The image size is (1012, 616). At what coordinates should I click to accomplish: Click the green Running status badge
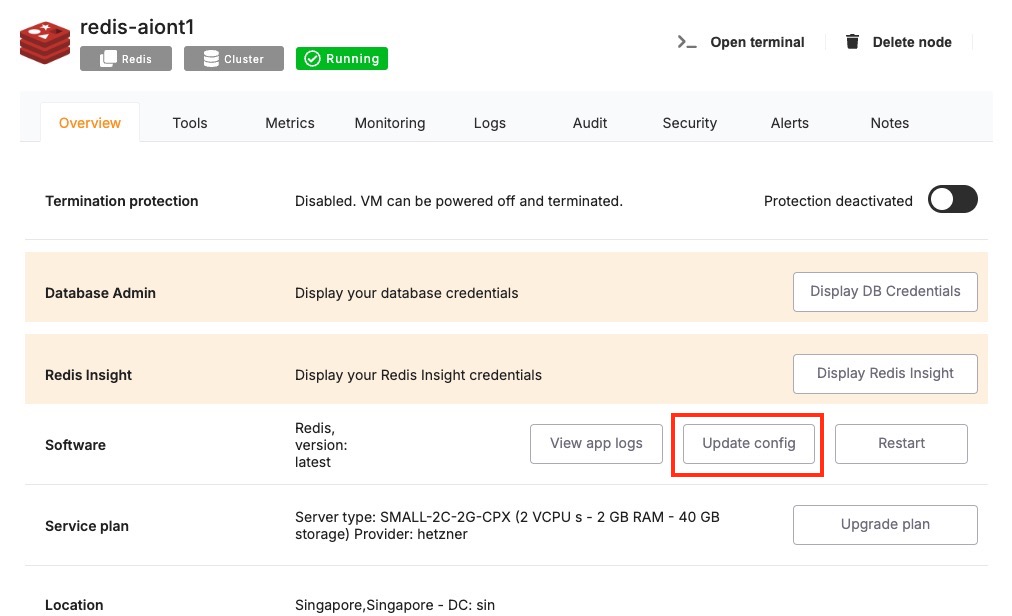click(x=342, y=59)
